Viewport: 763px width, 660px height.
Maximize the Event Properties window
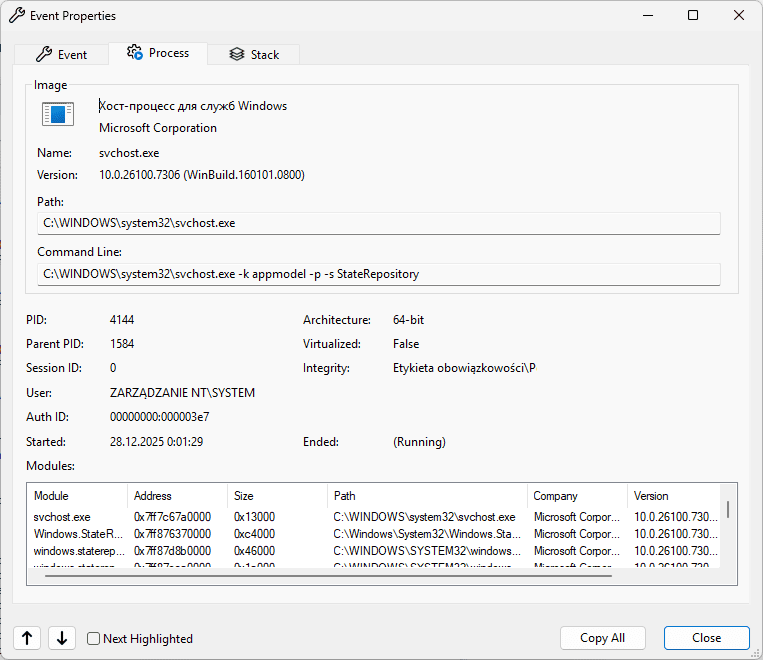point(693,16)
